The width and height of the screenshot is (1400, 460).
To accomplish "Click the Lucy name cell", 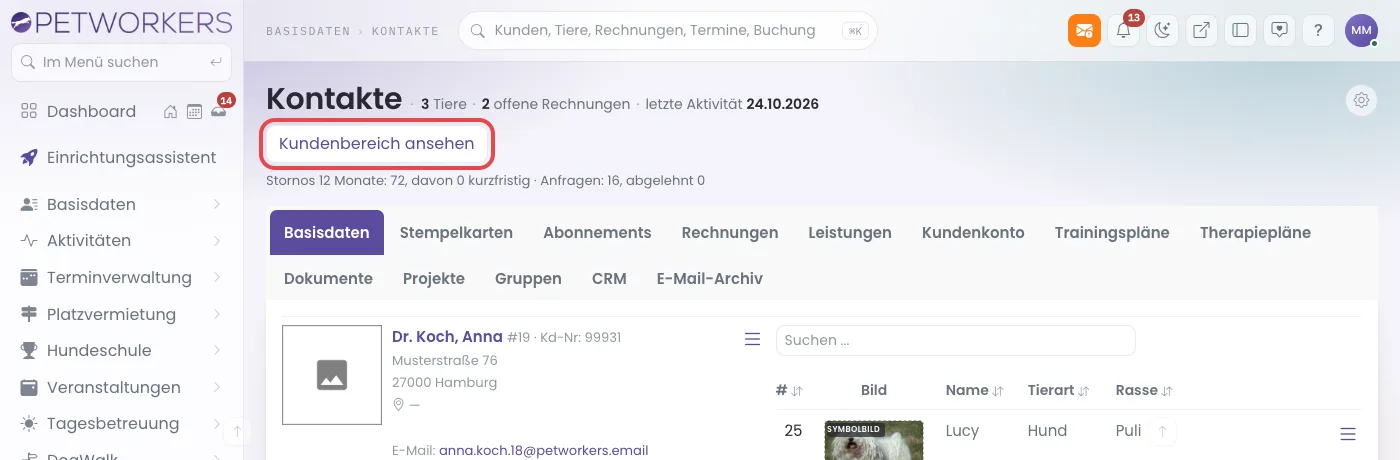I will [x=962, y=431].
